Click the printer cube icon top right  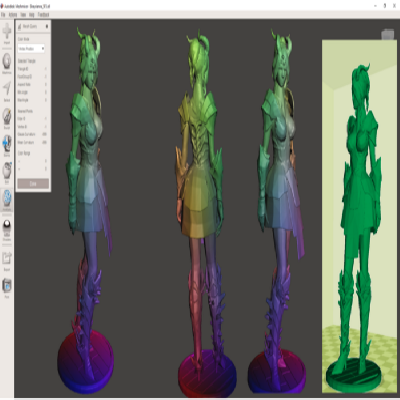pyautogui.click(x=387, y=34)
